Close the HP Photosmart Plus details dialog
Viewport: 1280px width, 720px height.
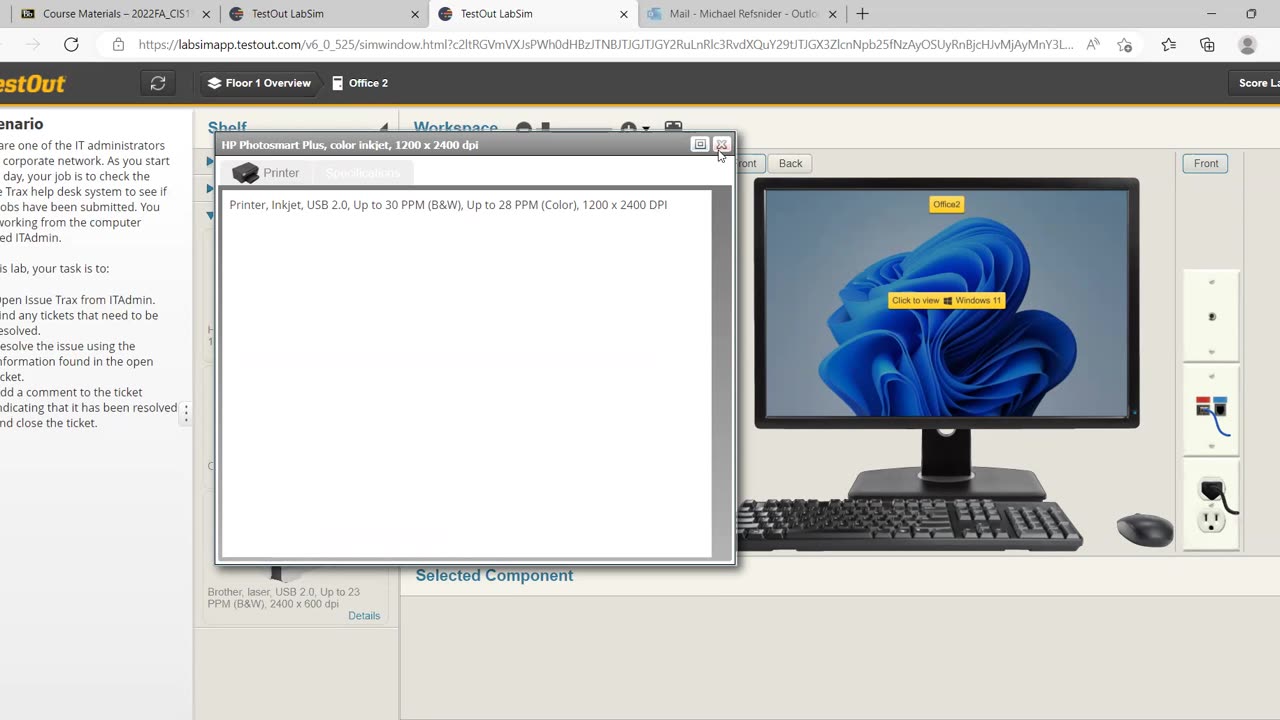pyautogui.click(x=721, y=145)
